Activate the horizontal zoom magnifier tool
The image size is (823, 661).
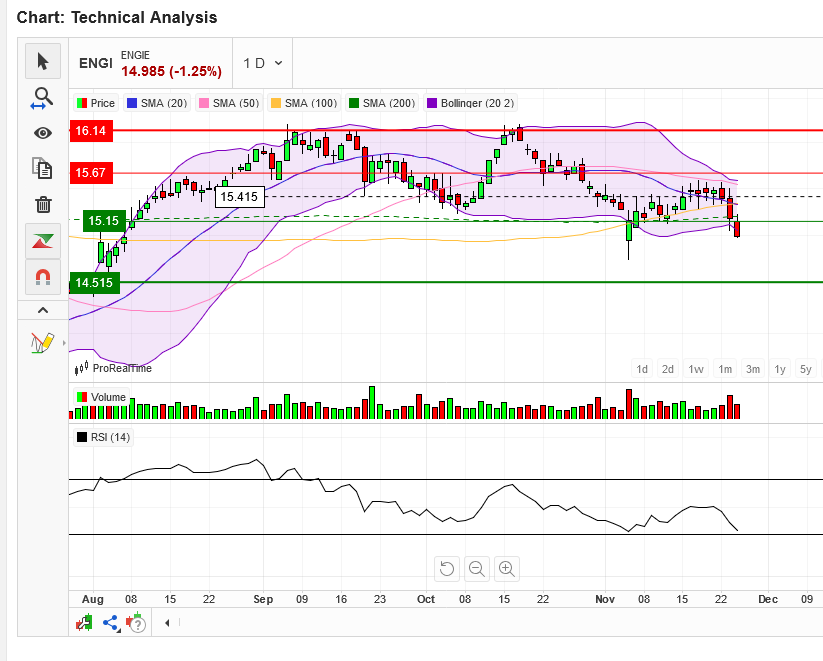pyautogui.click(x=43, y=98)
